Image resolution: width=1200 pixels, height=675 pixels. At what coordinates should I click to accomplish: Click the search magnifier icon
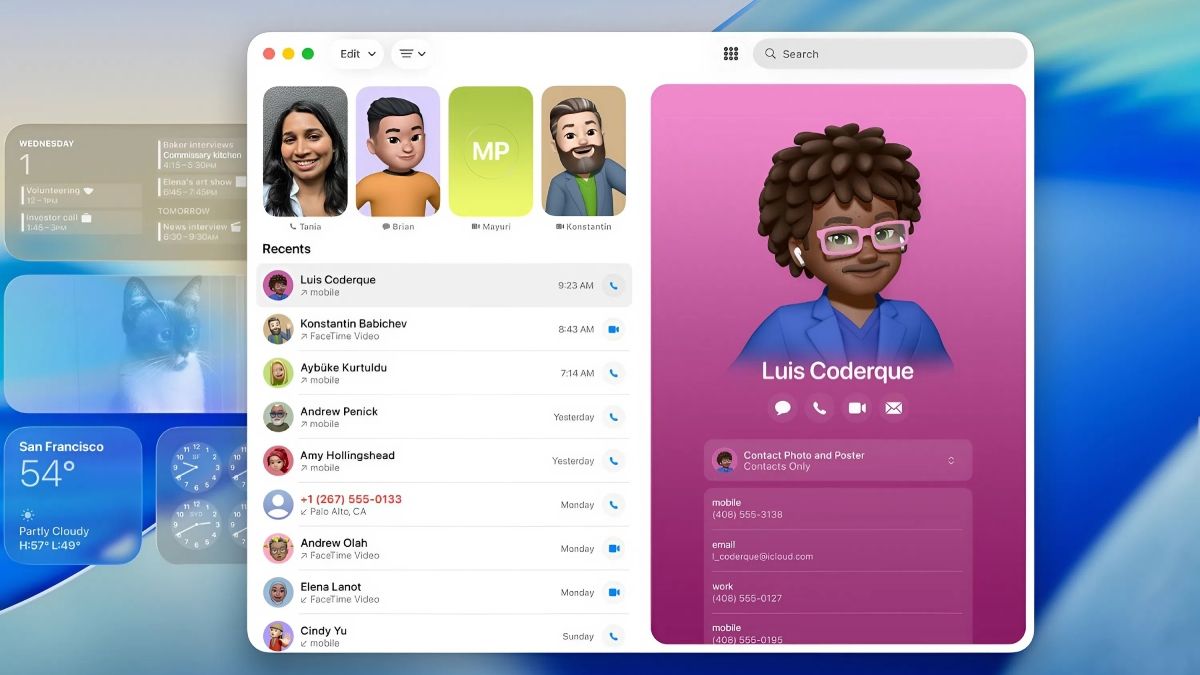771,54
